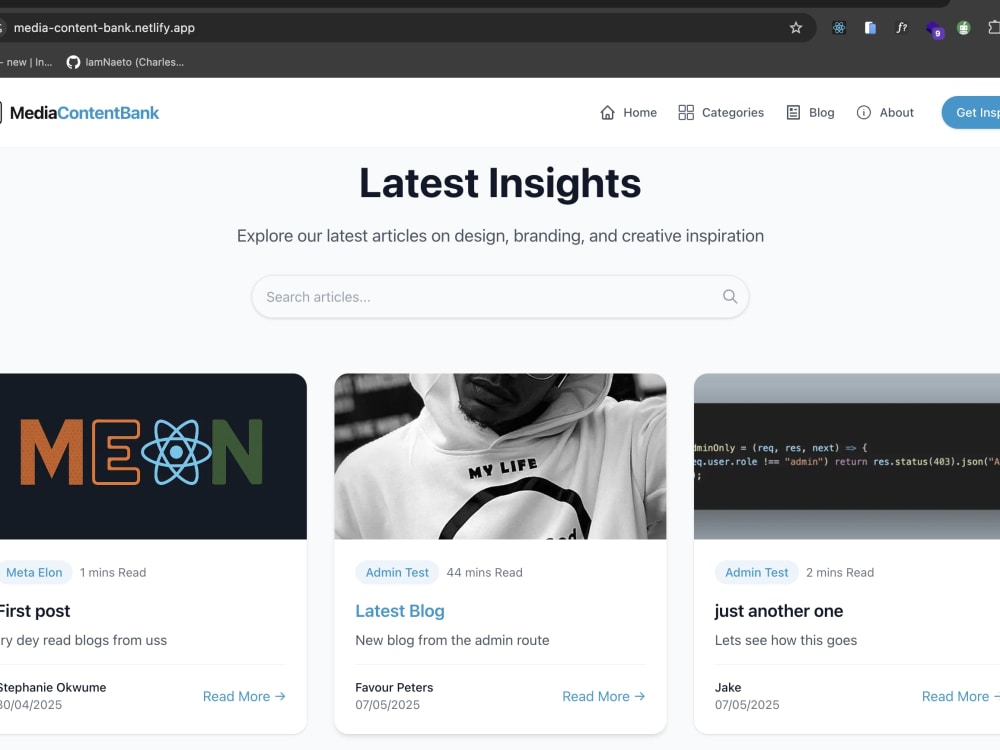Click the '2 mins Read' label
Image resolution: width=1000 pixels, height=750 pixels.
point(840,572)
